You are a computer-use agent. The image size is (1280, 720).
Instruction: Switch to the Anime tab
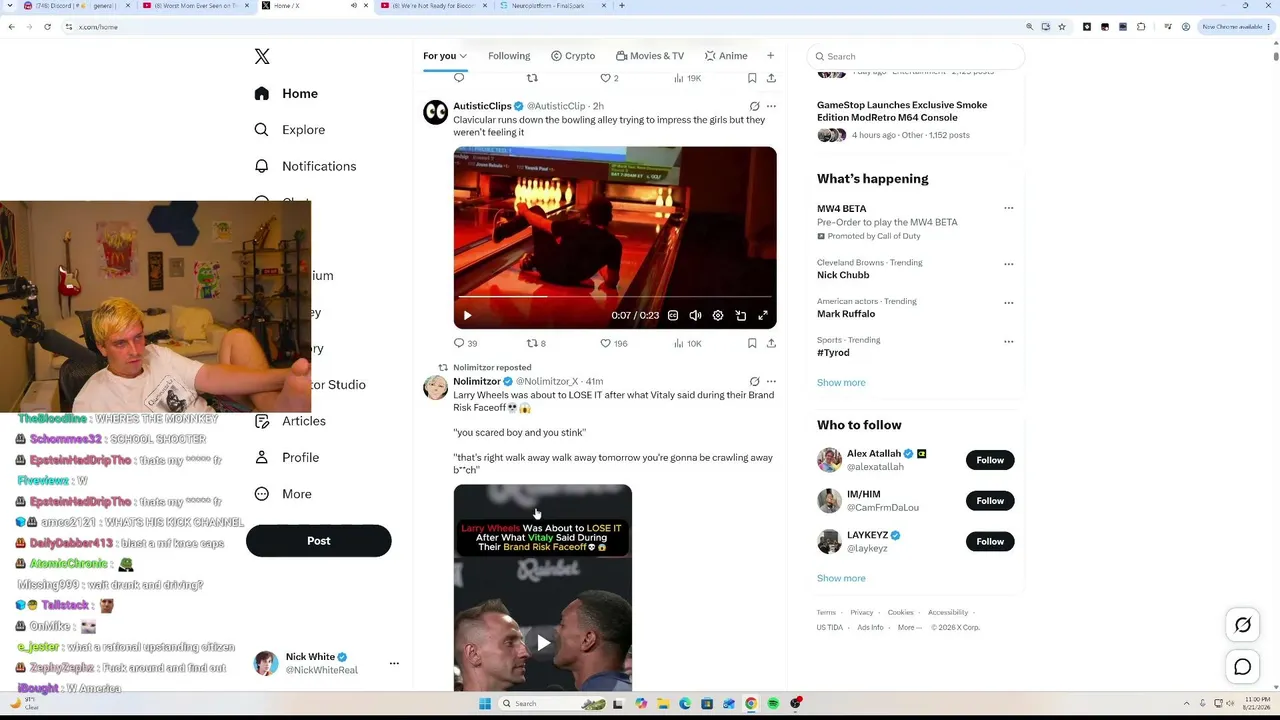[x=726, y=56]
